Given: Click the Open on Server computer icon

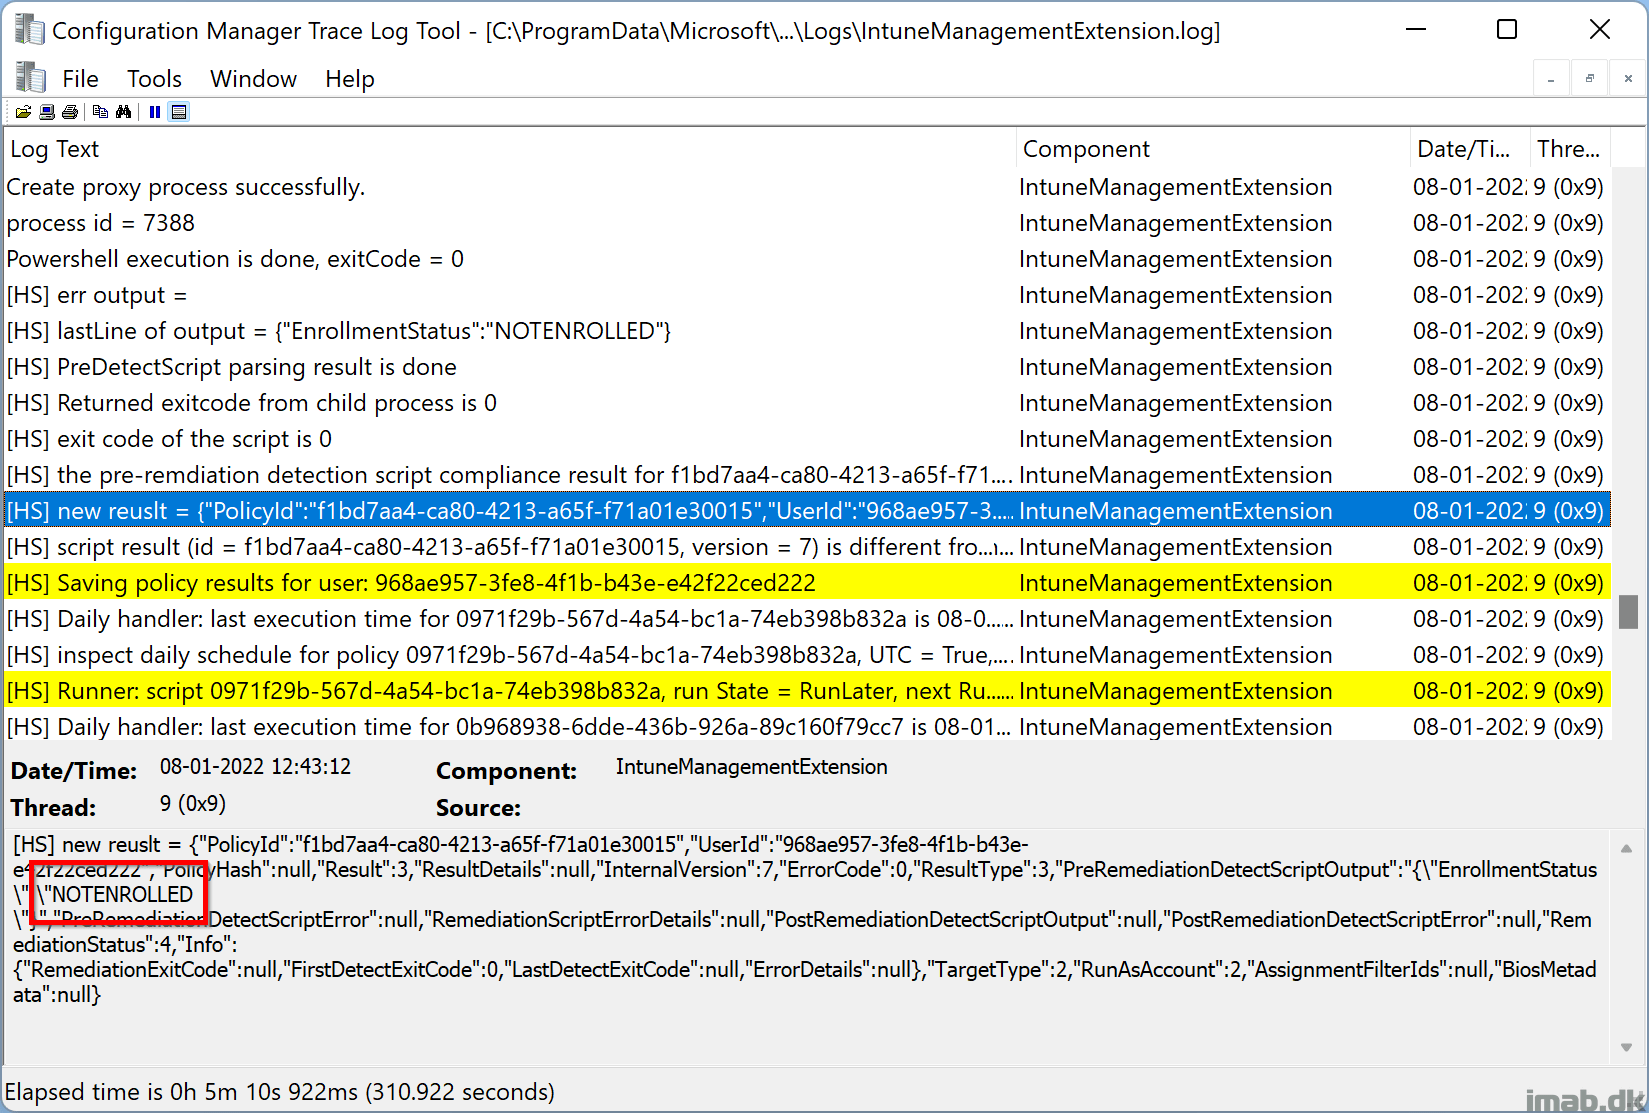Looking at the screenshot, I should 47,112.
